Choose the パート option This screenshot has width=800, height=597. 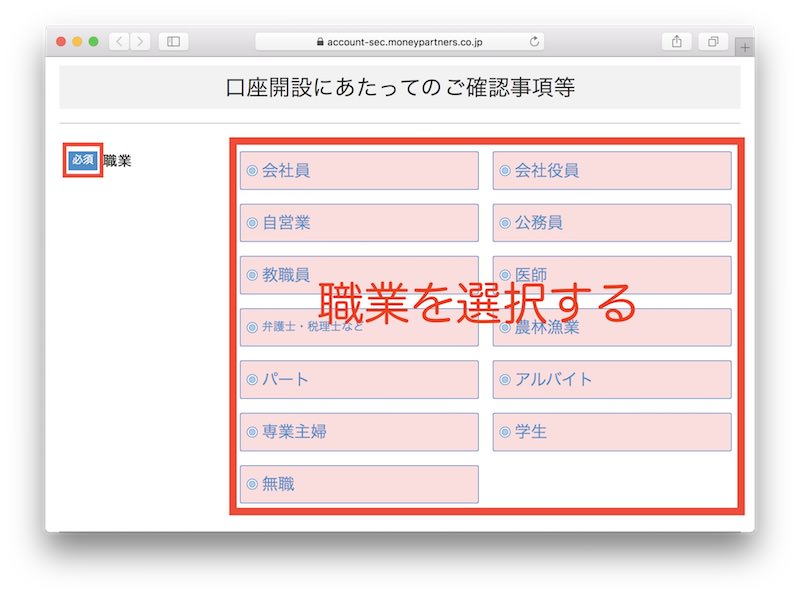(359, 380)
